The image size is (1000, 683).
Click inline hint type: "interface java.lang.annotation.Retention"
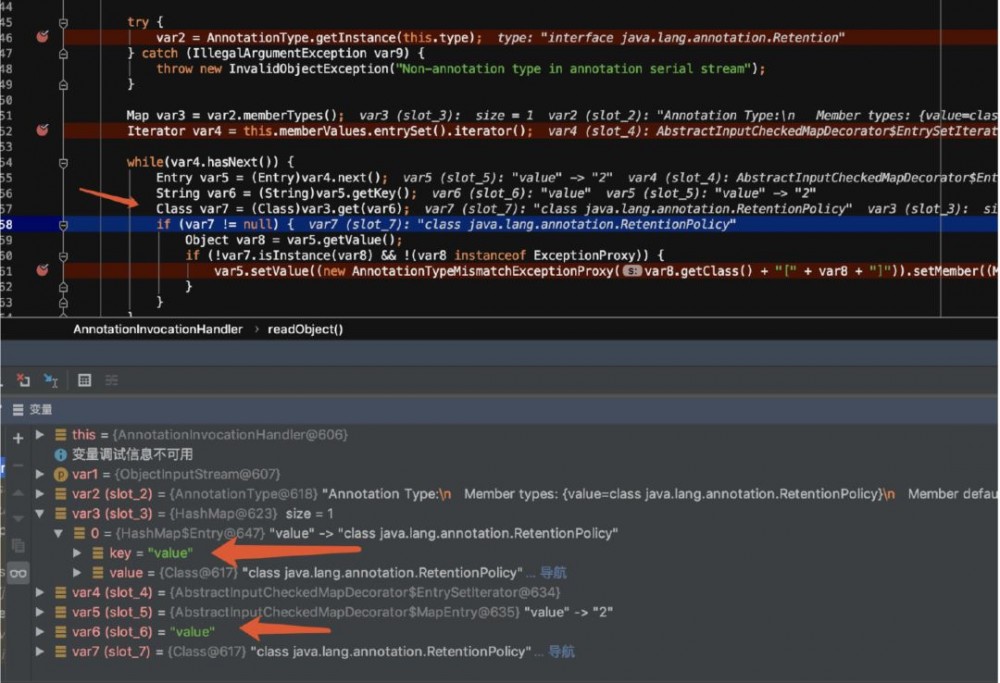671,38
